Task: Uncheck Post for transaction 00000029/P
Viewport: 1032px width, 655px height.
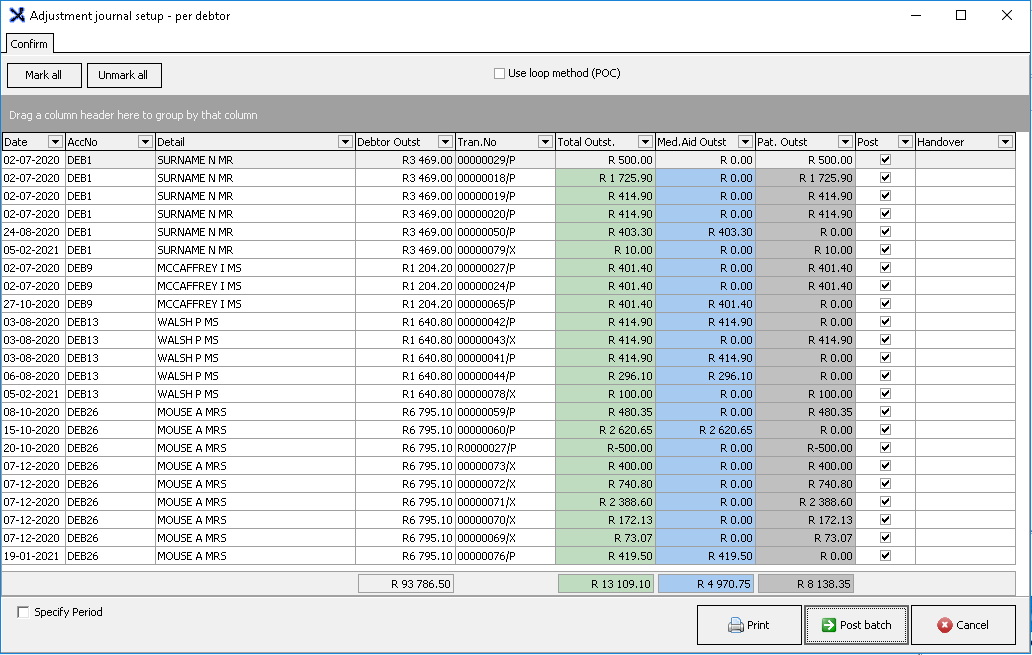Action: click(x=885, y=160)
